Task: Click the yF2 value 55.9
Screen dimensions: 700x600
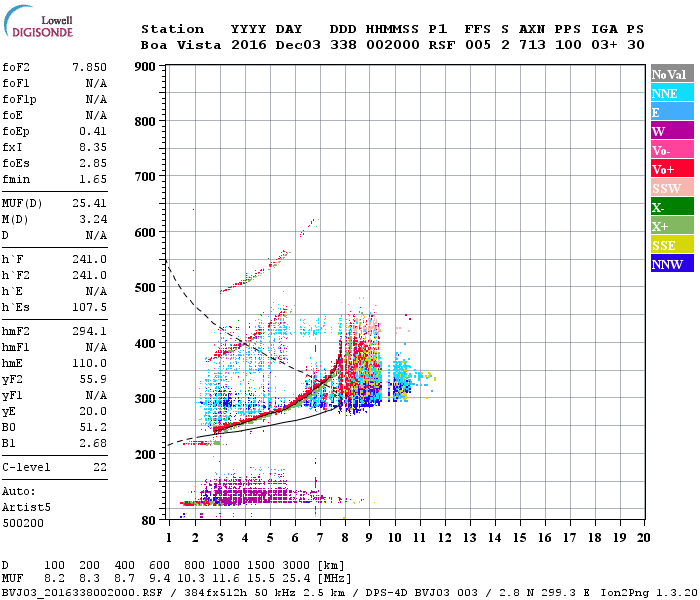Action: click(x=93, y=379)
